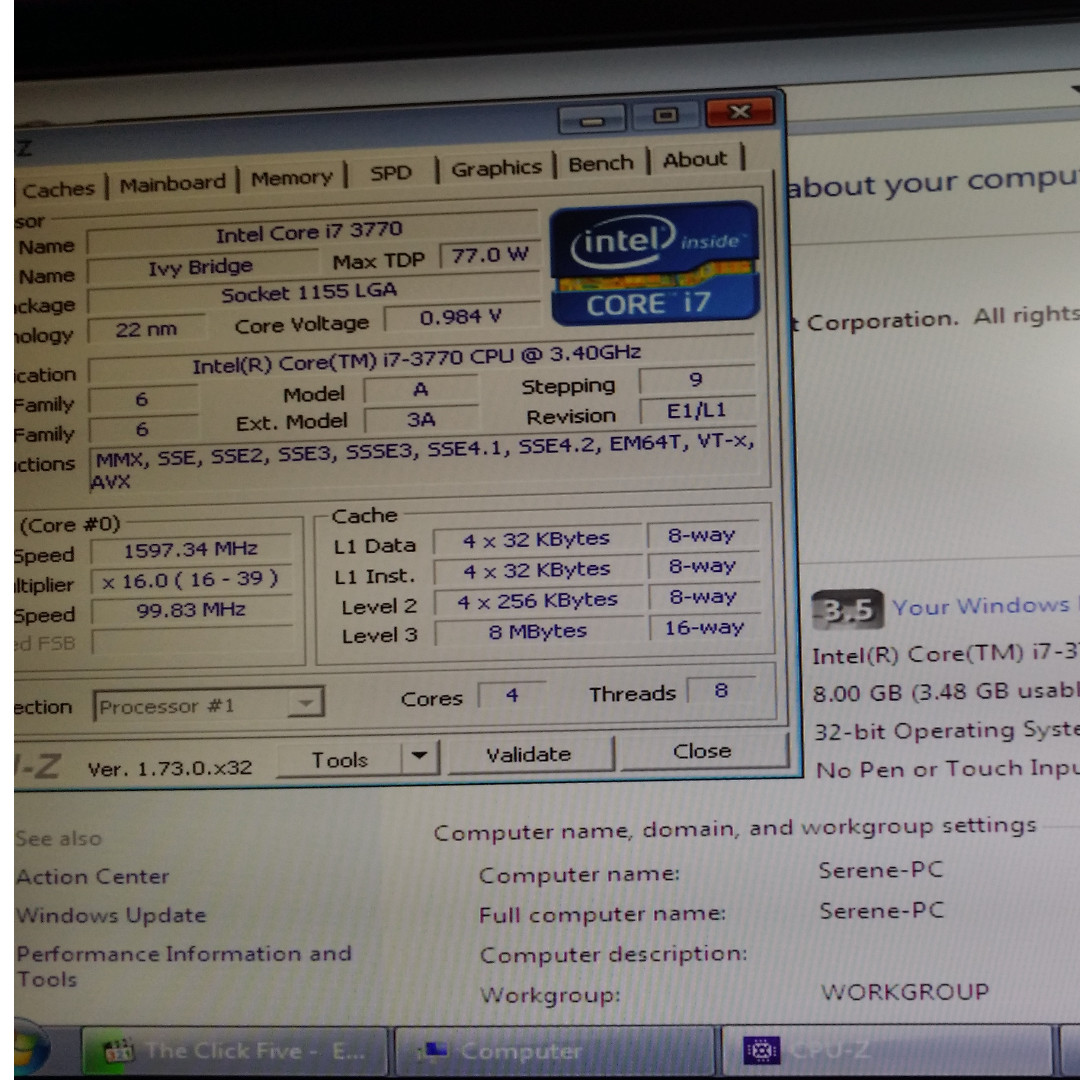Open the Mainboard tab
This screenshot has height=1080, width=1080.
[x=172, y=183]
